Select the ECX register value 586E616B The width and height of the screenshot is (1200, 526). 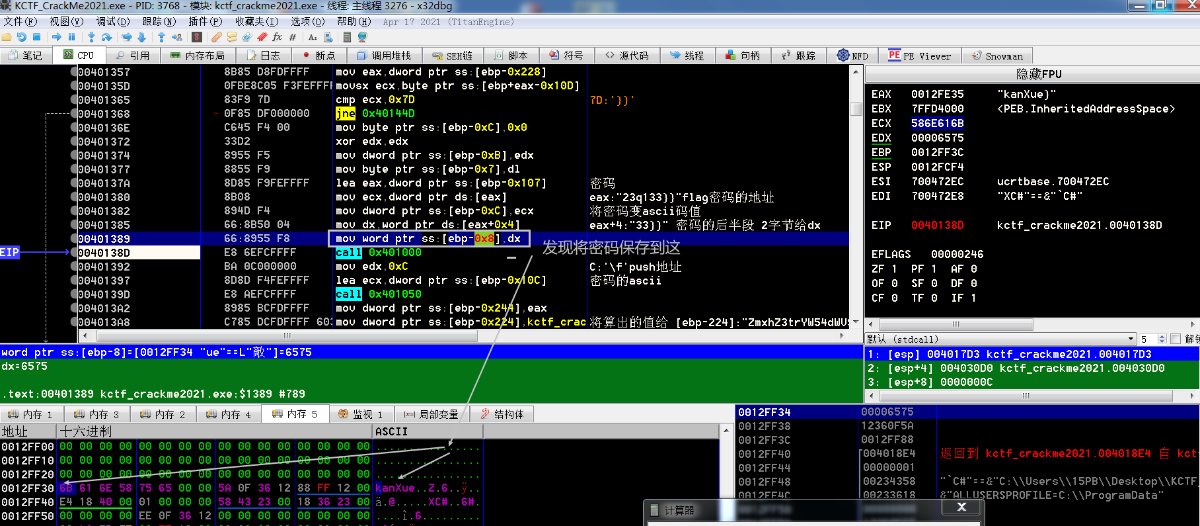[937, 122]
